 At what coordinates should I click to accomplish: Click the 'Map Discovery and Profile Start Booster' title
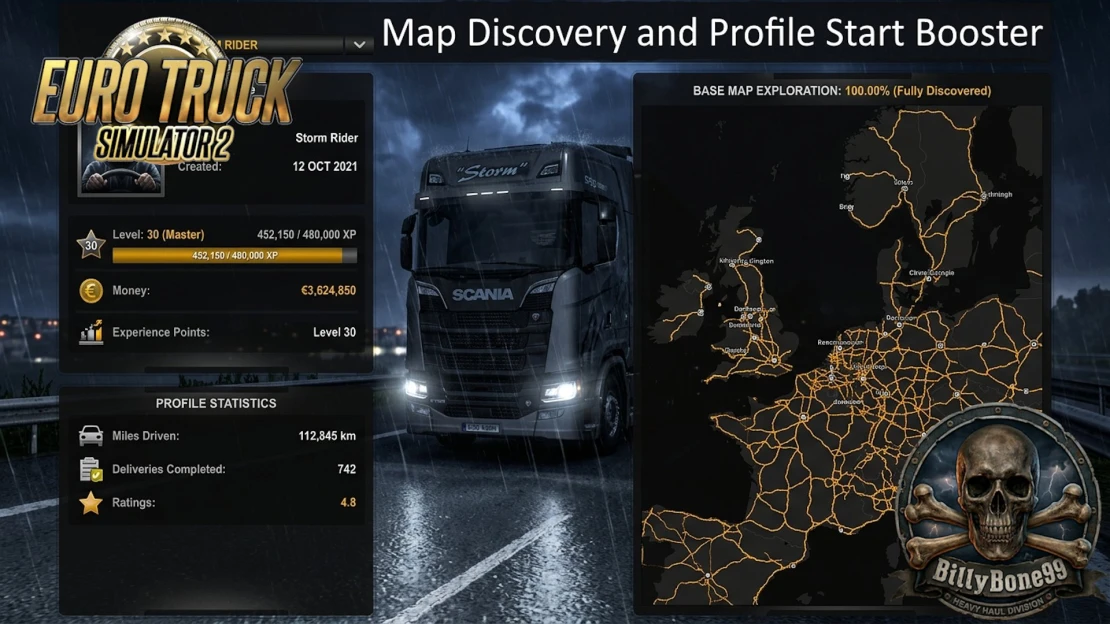pyautogui.click(x=712, y=33)
